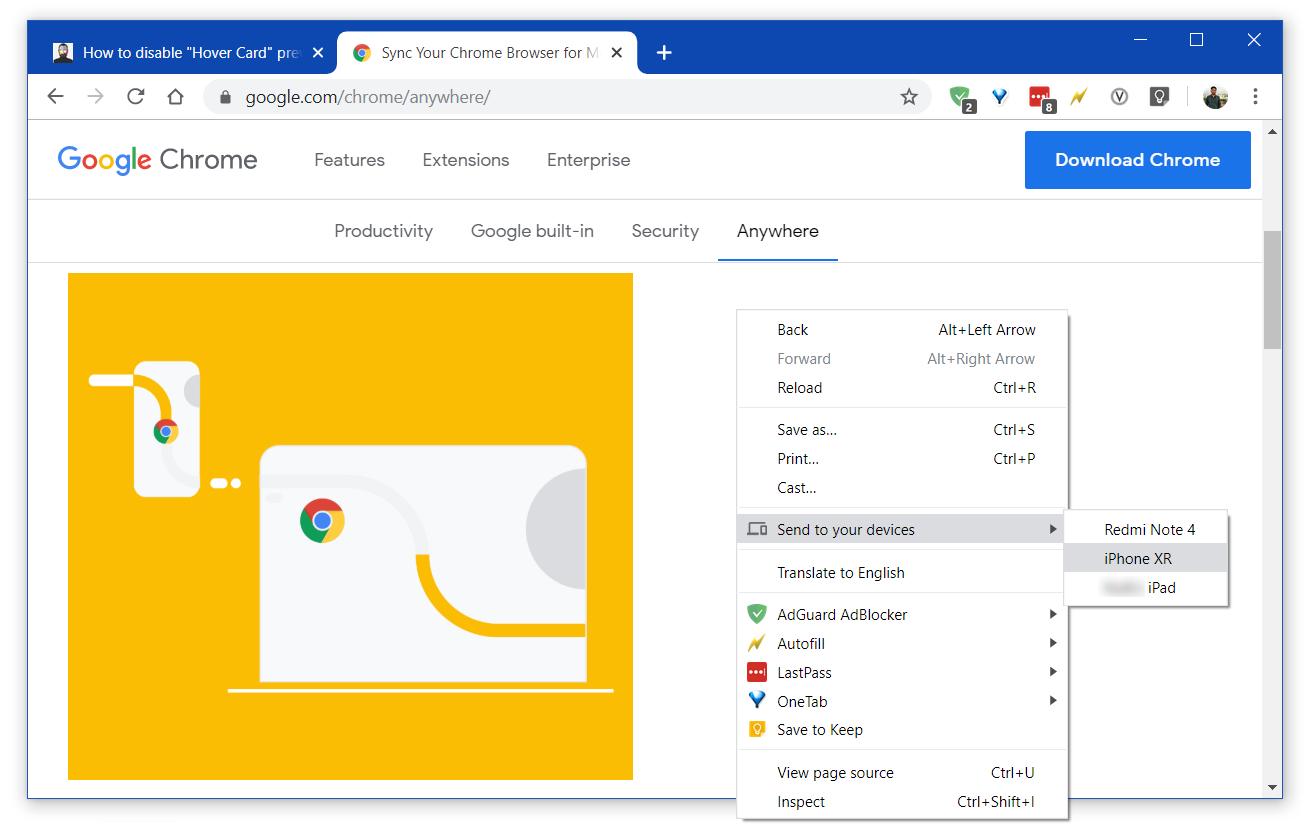
Task: Click the Google Keep extension icon in toolbar
Action: point(1159,97)
